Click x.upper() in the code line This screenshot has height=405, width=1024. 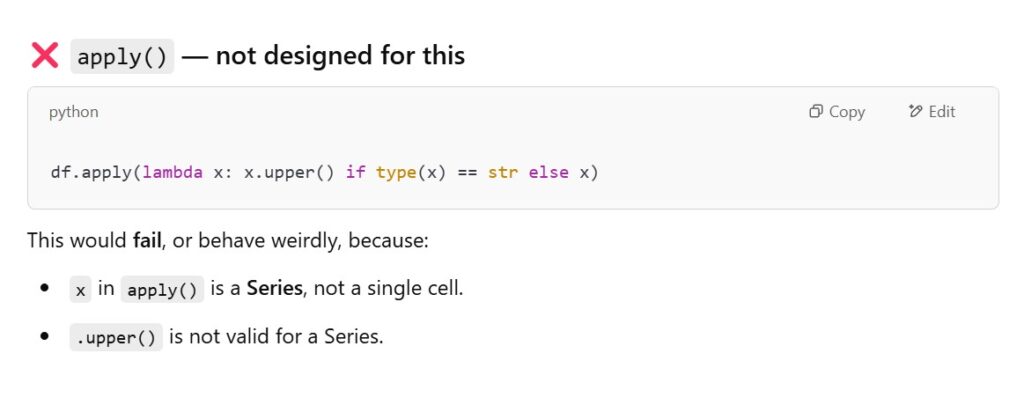tap(289, 172)
